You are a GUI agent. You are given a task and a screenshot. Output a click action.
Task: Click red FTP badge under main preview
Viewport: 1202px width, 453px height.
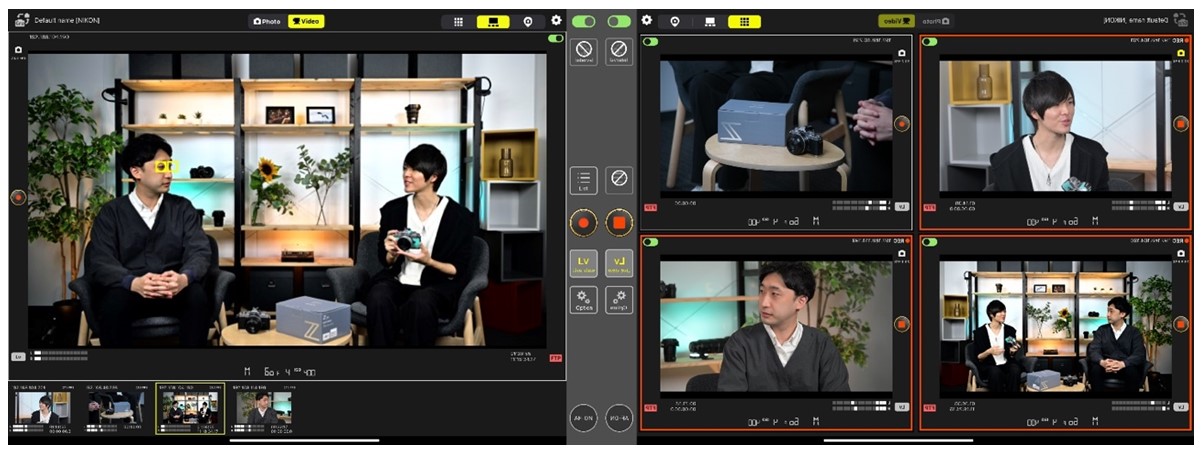(x=555, y=356)
